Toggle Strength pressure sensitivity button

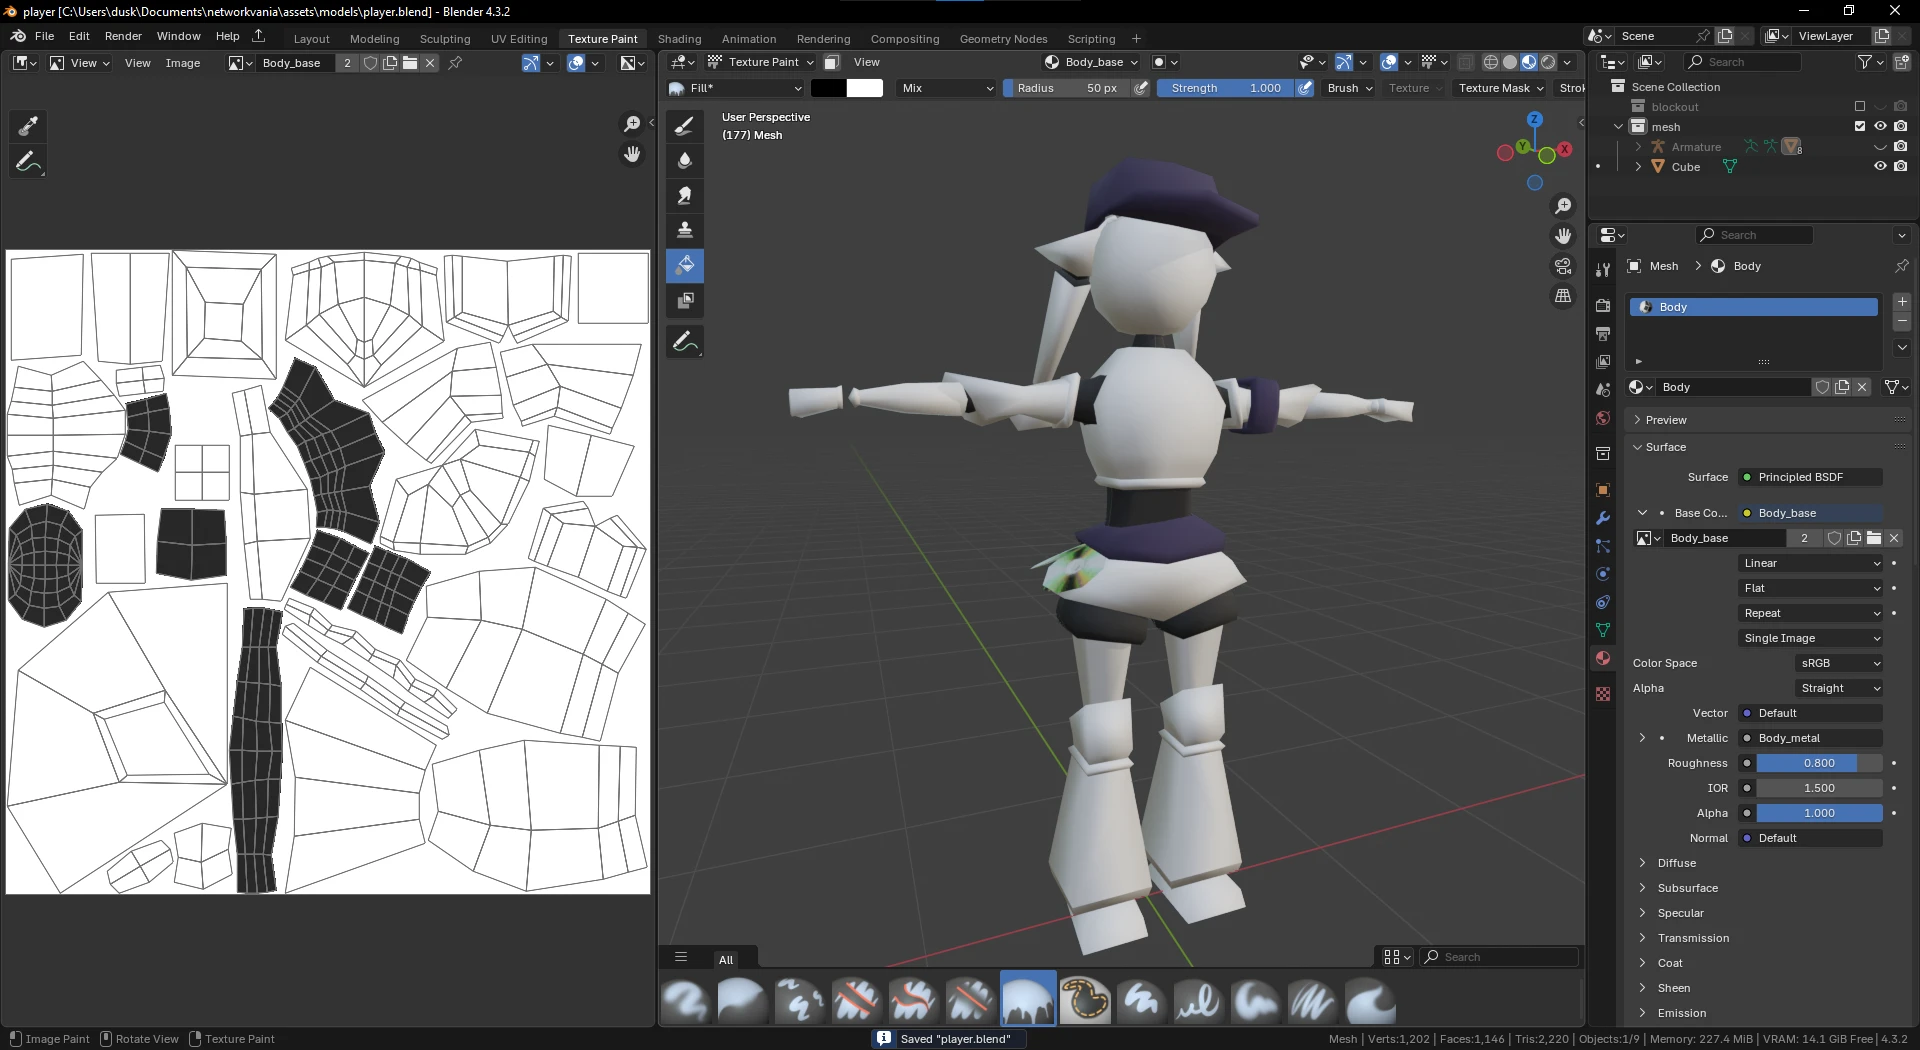coord(1305,88)
